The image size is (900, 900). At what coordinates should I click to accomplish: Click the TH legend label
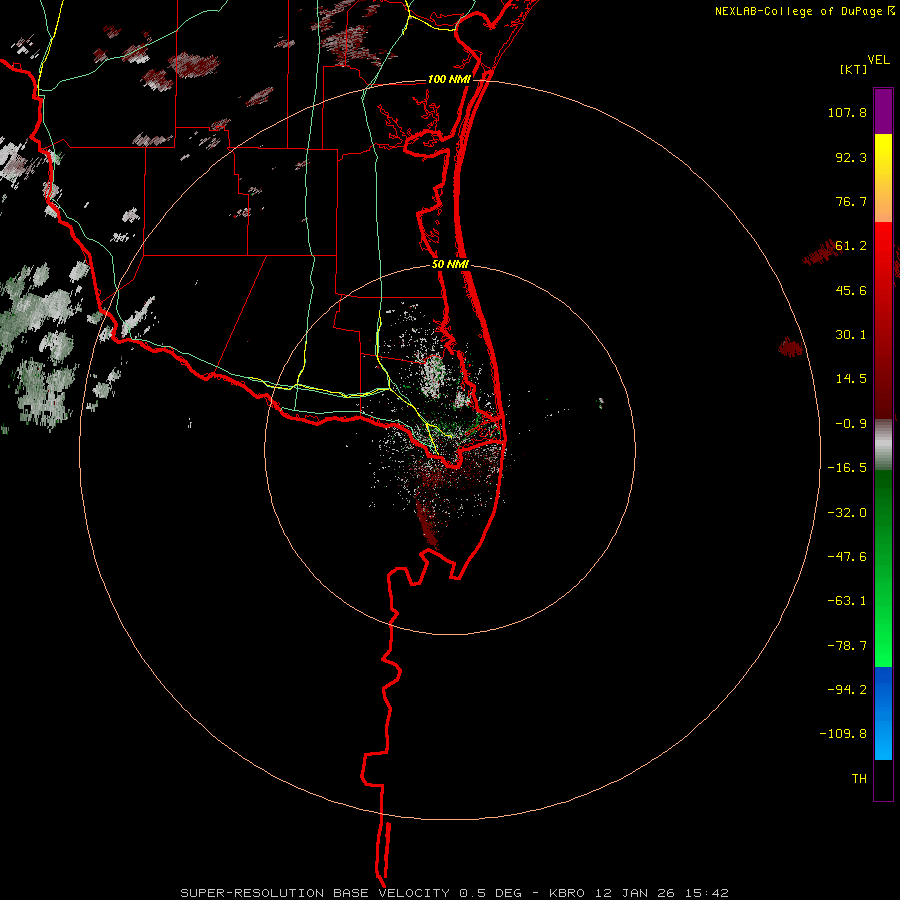pyautogui.click(x=859, y=779)
